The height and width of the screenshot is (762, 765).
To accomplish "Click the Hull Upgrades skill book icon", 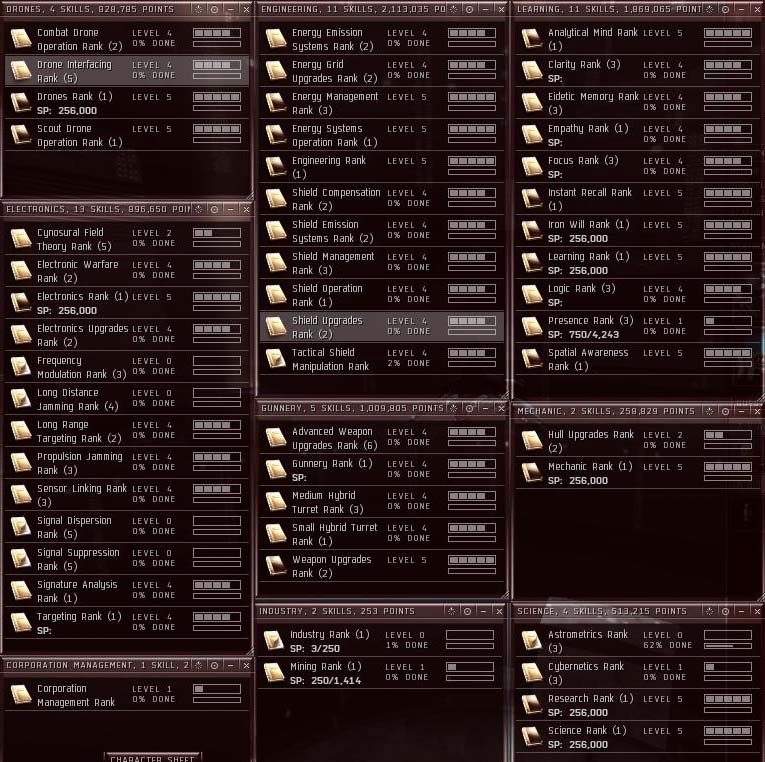I will point(531,441).
